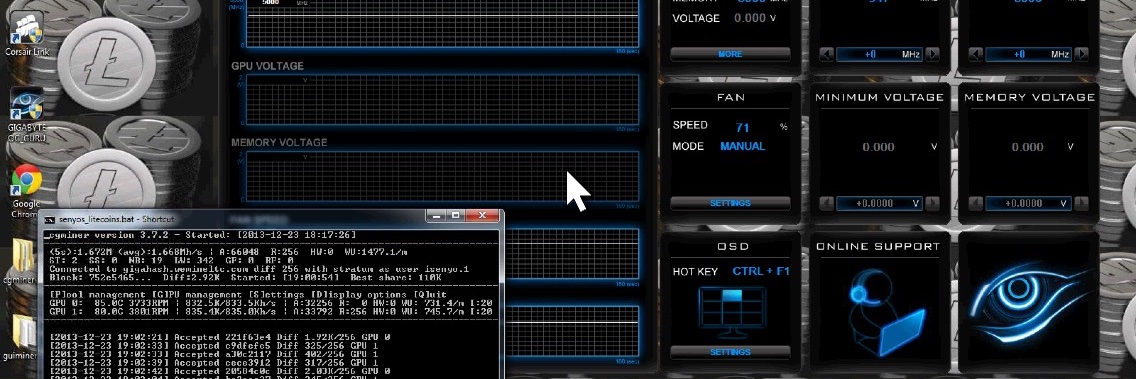Decrease MHz offset above Memory Voltage panel

[x=976, y=54]
